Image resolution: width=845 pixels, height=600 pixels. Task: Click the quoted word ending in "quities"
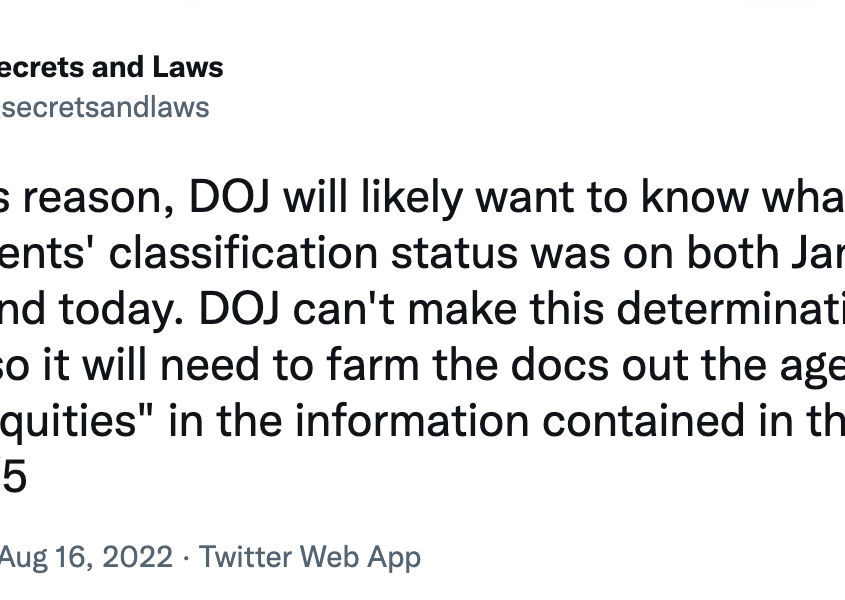click(x=77, y=422)
